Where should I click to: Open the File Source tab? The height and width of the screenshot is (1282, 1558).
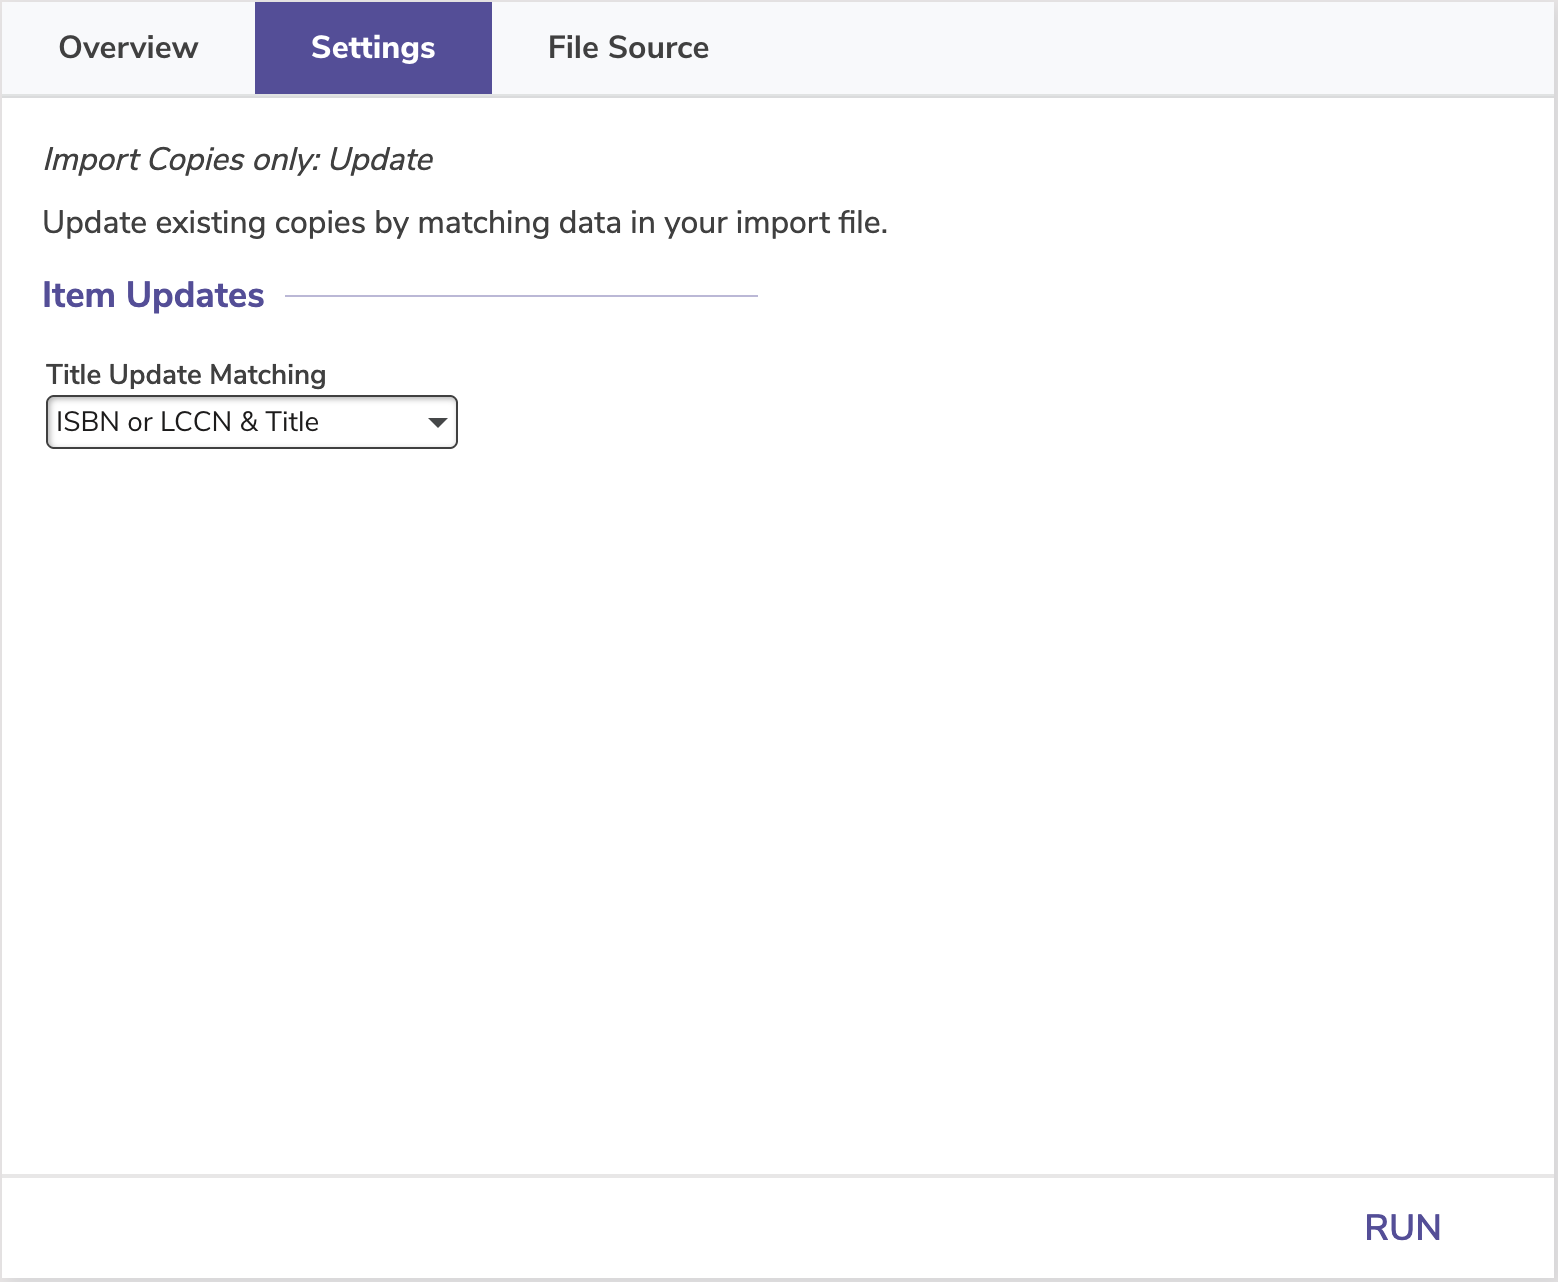(628, 48)
